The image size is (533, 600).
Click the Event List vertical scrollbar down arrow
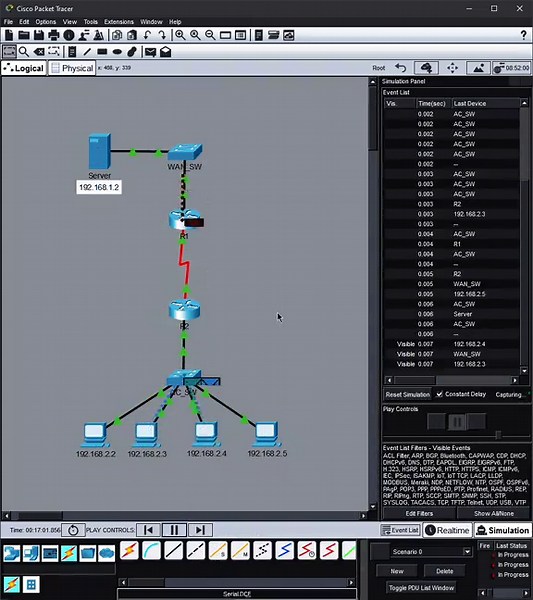pyautogui.click(x=524, y=371)
